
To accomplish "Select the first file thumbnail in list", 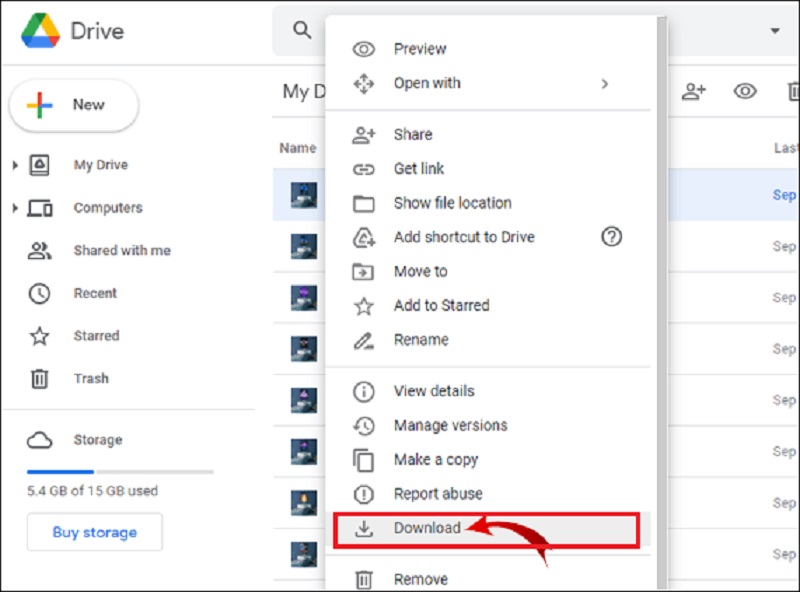I will click(304, 194).
